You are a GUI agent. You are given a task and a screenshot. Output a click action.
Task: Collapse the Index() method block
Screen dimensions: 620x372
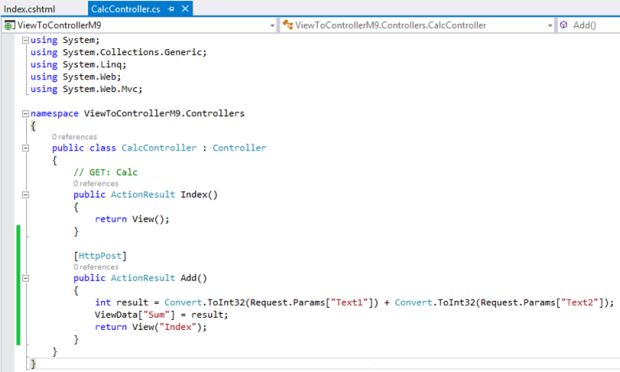pyautogui.click(x=25, y=194)
